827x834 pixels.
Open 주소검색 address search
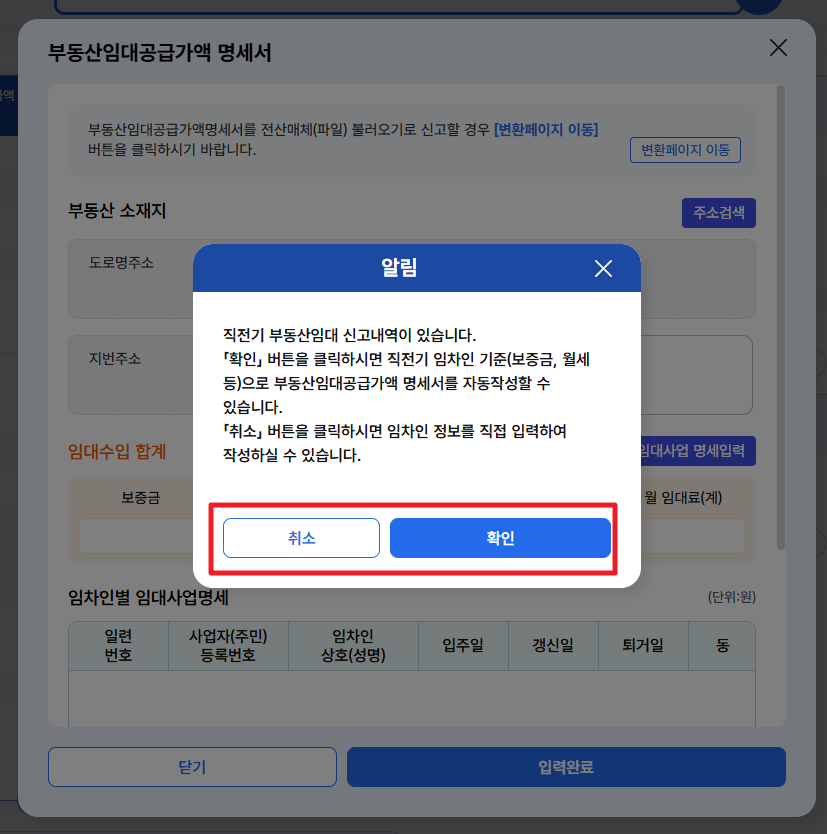[719, 213]
